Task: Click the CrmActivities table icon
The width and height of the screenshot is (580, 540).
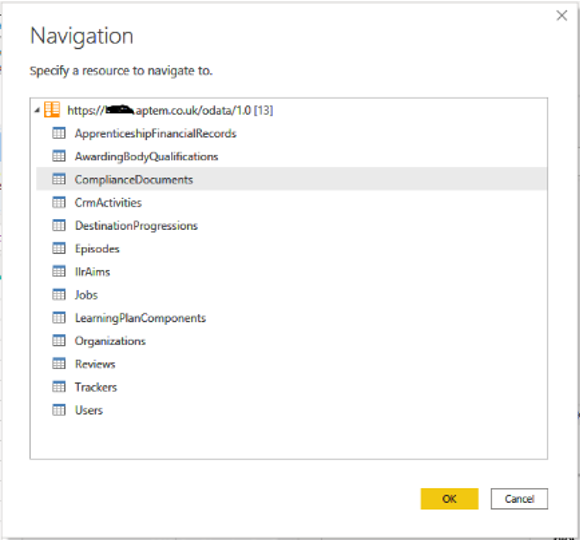Action: pyautogui.click(x=59, y=202)
